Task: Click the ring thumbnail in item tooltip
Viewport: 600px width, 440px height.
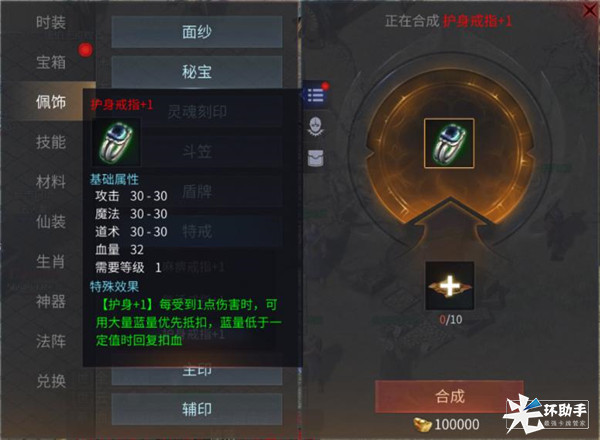Action: click(x=116, y=142)
